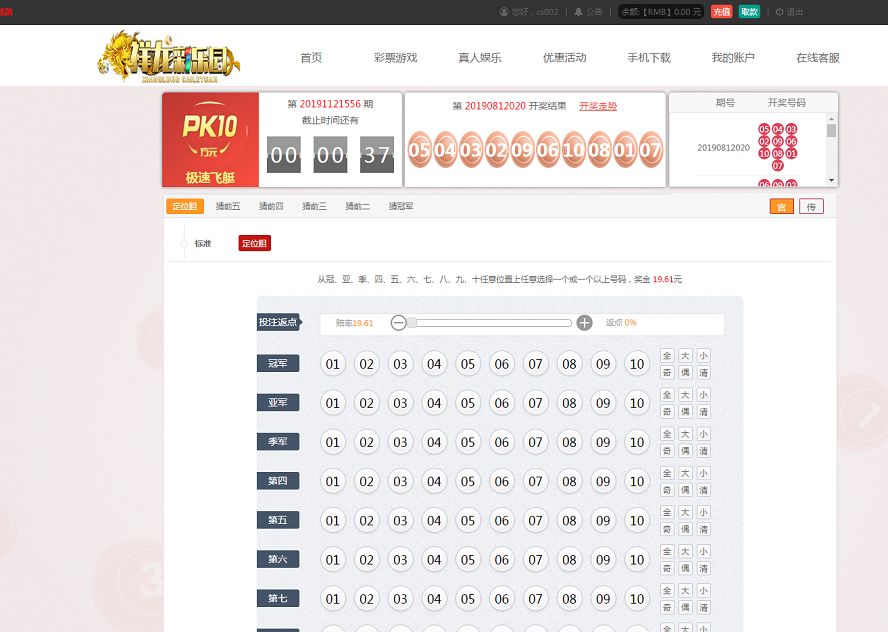Toggle 偶 selection for the 亚军 row
The height and width of the screenshot is (632, 888).
[684, 411]
